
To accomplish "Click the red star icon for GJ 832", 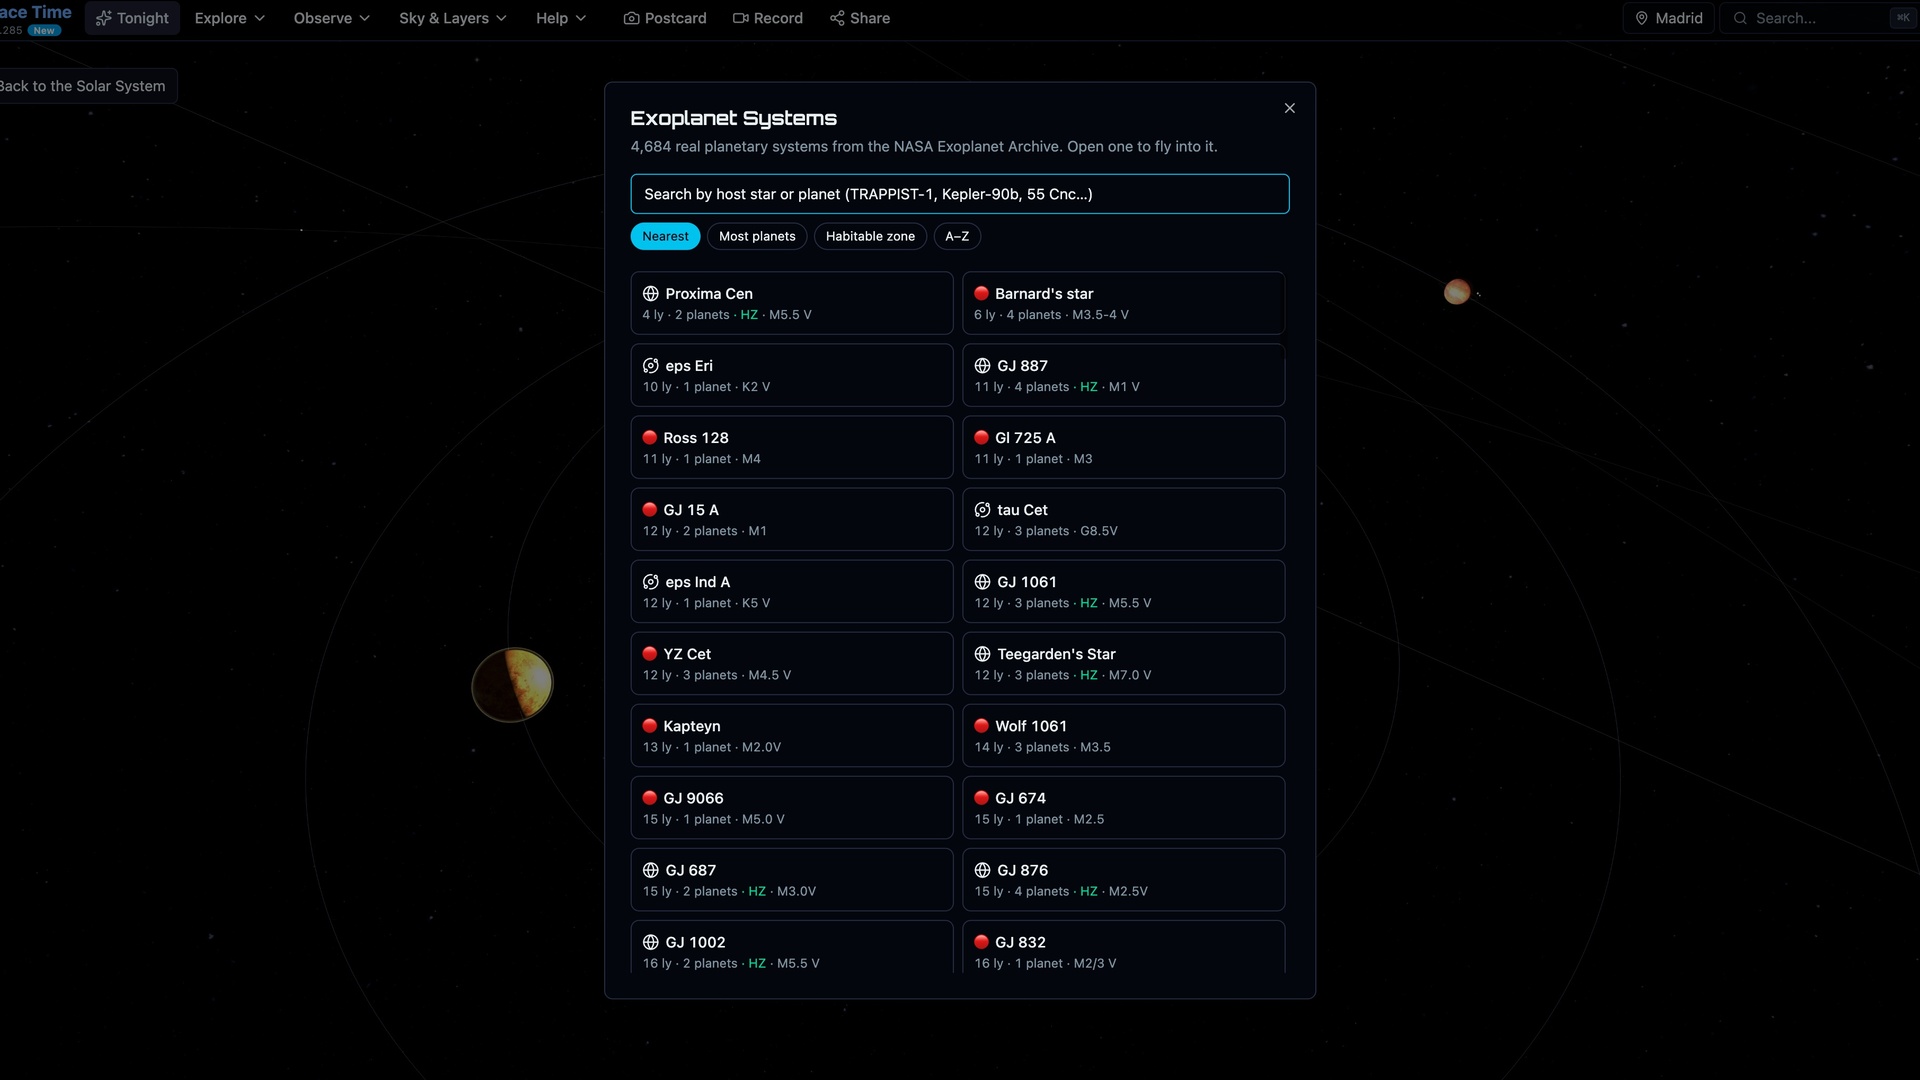I will [982, 941].
